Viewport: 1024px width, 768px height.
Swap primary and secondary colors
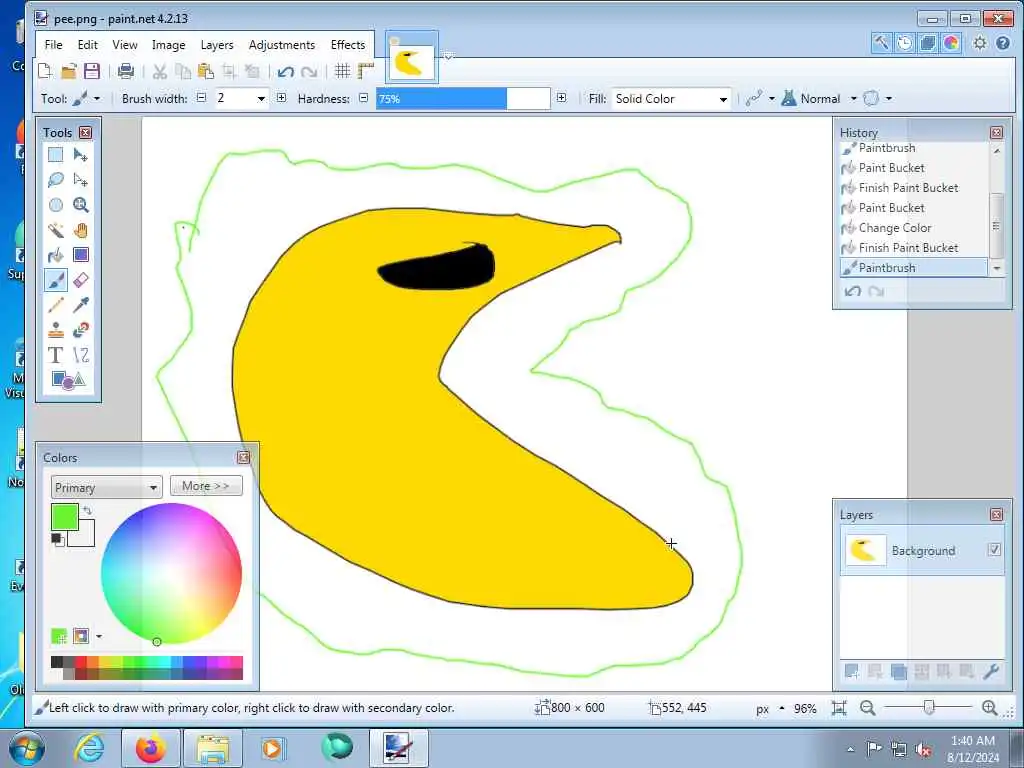88,510
